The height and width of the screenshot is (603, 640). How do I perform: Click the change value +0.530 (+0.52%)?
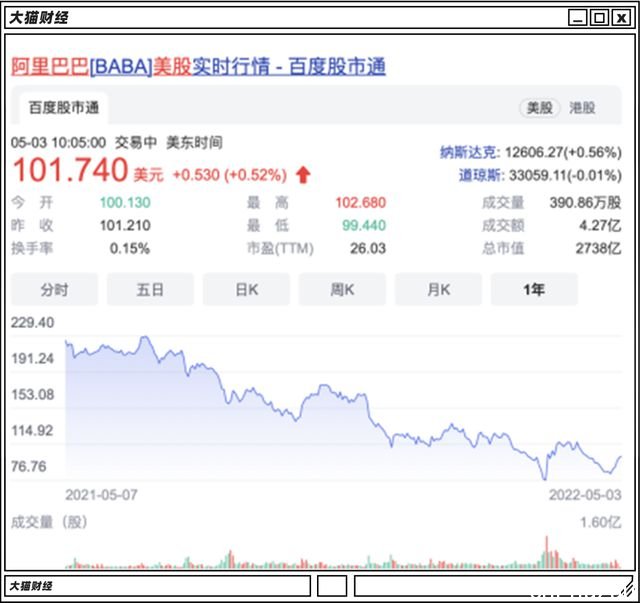(x=230, y=175)
